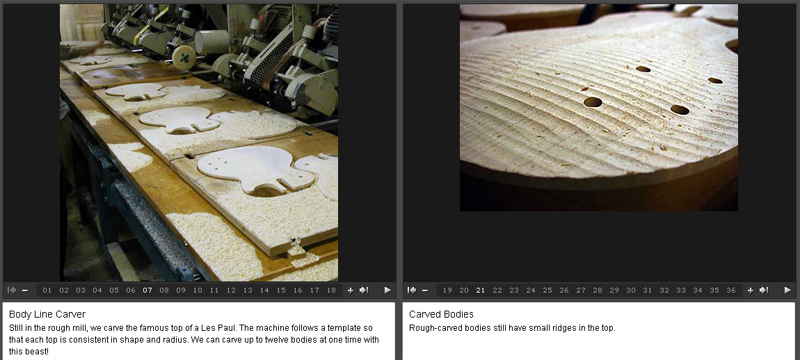This screenshot has width=800, height=360.
Task: Play the right gallery slideshow
Action: click(x=787, y=290)
